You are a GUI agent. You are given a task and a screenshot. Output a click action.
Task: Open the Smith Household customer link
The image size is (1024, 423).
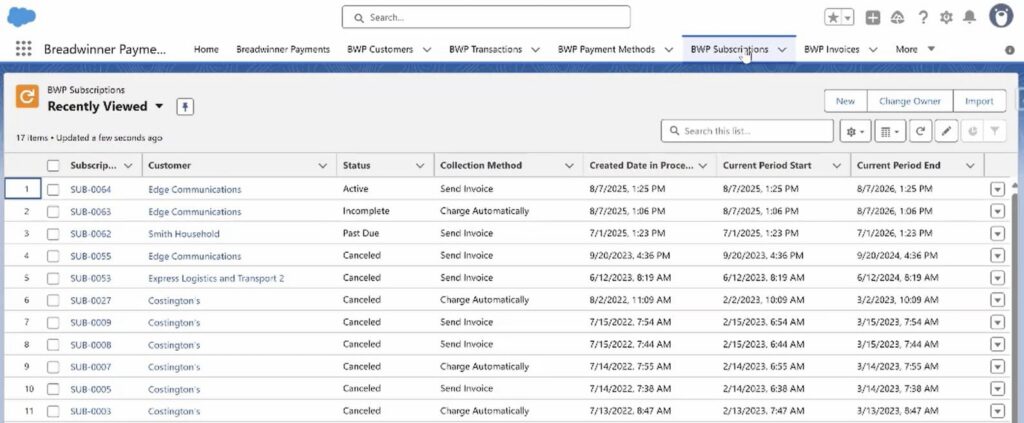pyautogui.click(x=184, y=234)
